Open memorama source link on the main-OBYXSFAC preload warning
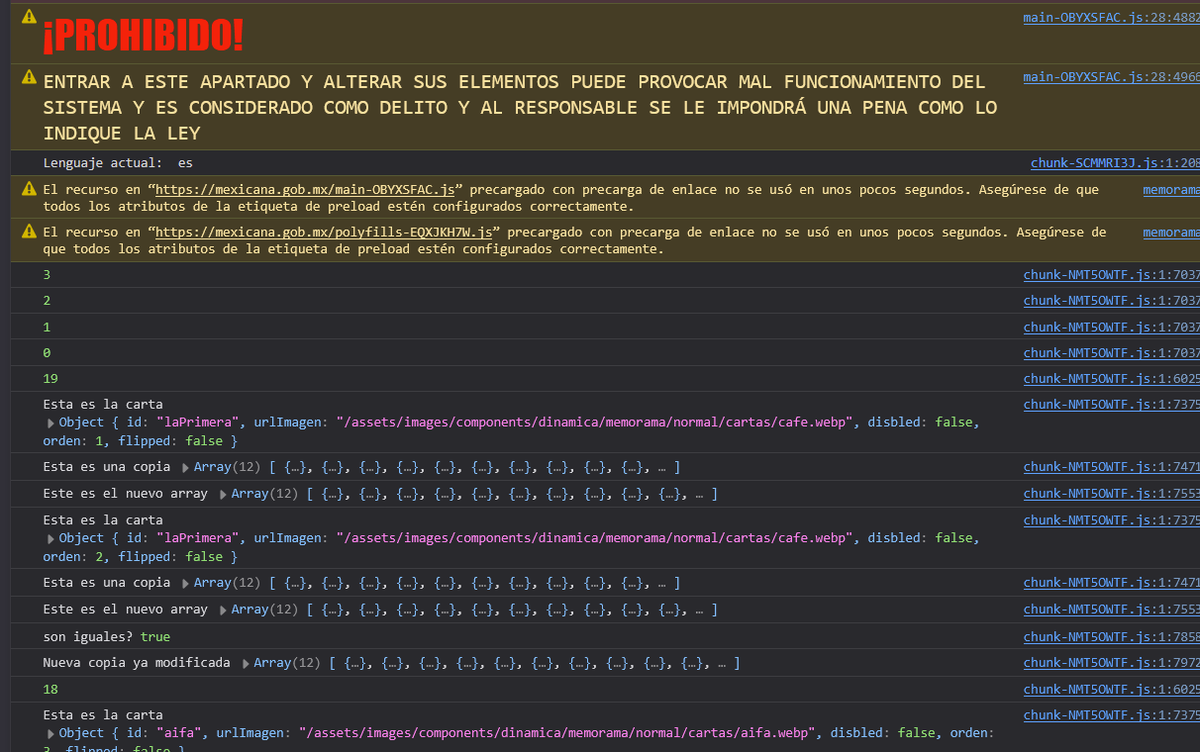The width and height of the screenshot is (1200, 752). [1171, 189]
